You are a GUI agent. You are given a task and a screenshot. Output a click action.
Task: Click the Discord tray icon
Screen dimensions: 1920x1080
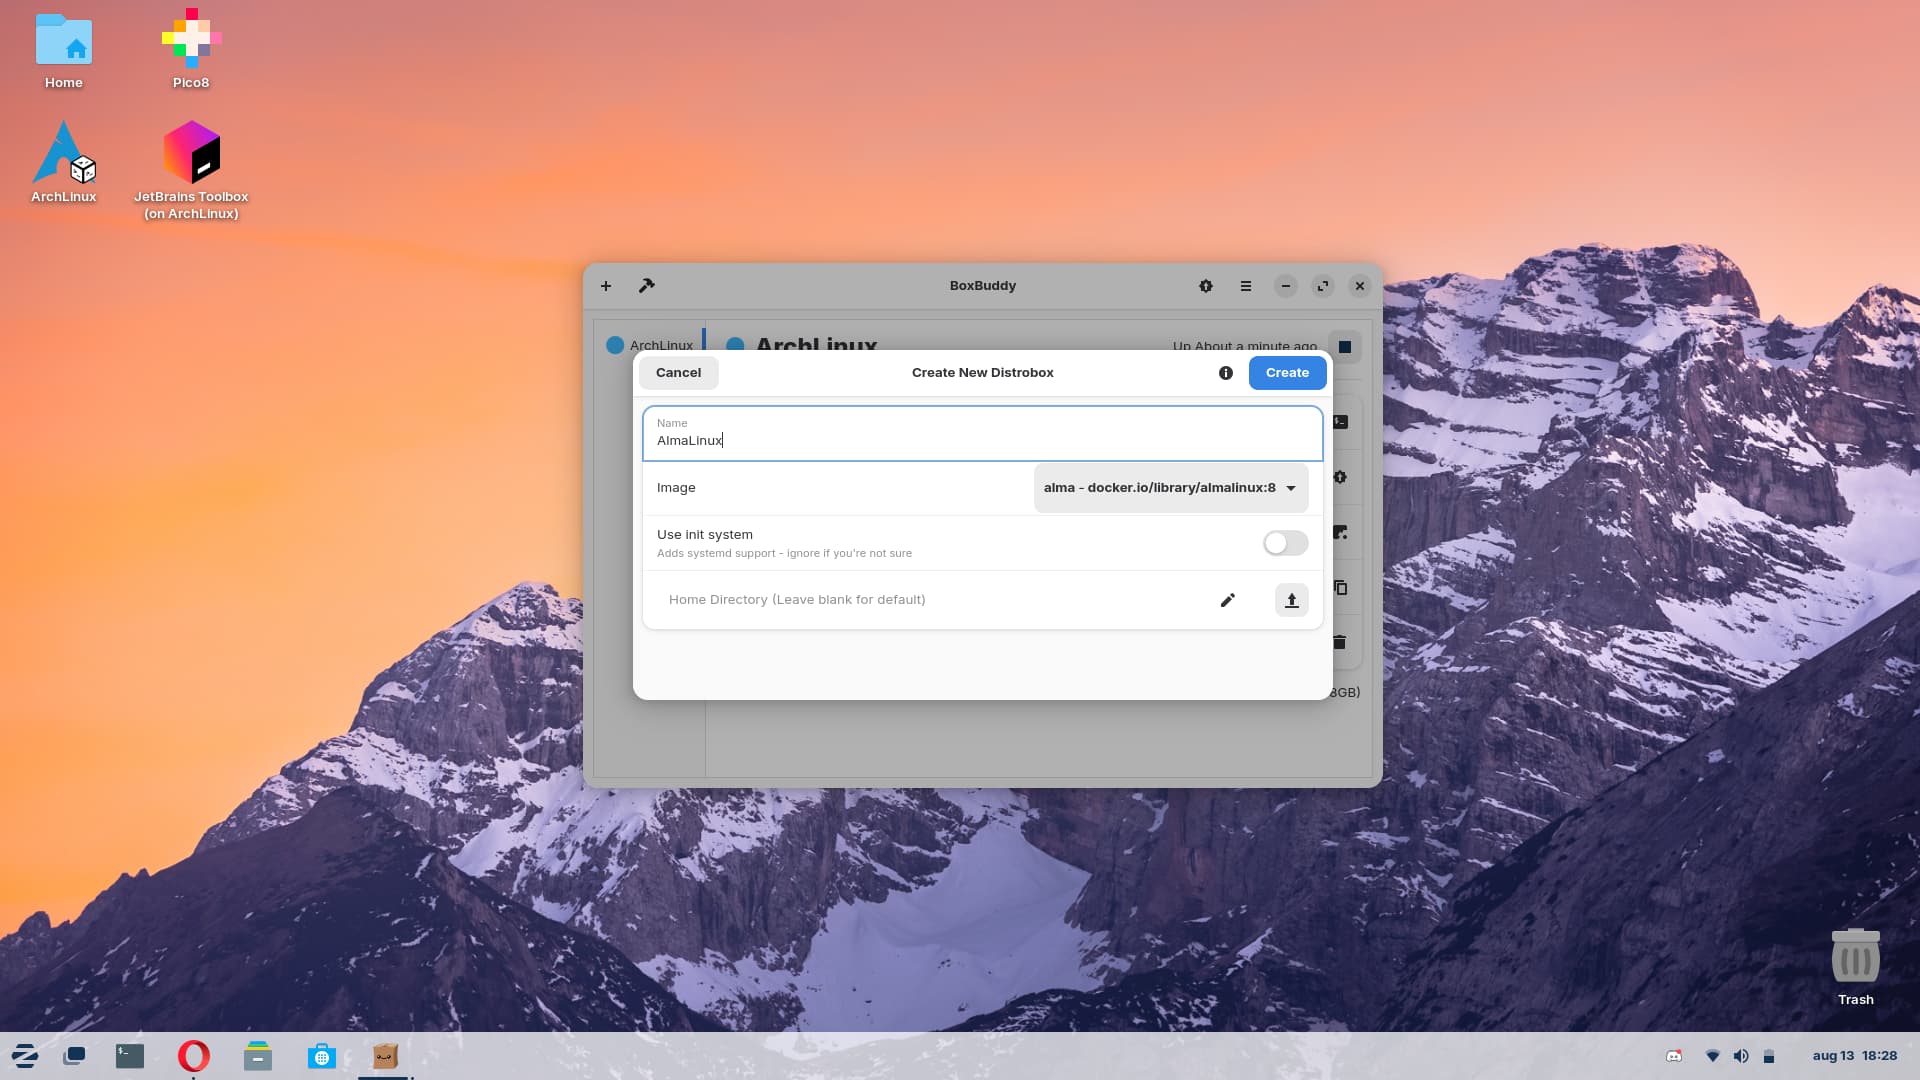pyautogui.click(x=1674, y=1056)
